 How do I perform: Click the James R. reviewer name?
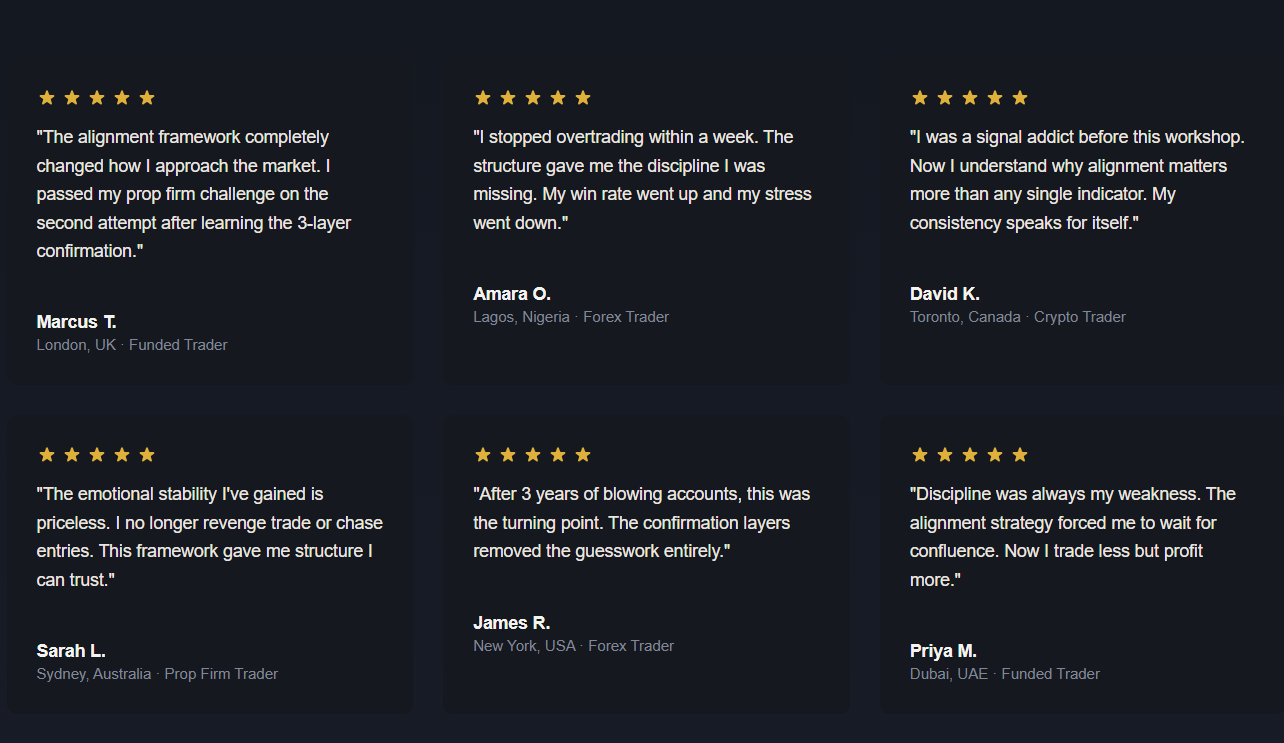pos(512,623)
